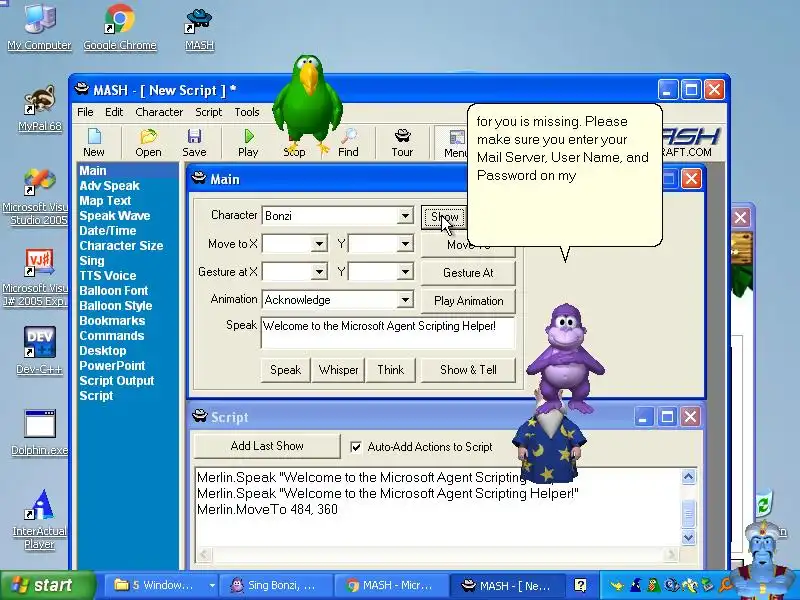
Task: Click the Menu toolbar button
Action: 453,143
